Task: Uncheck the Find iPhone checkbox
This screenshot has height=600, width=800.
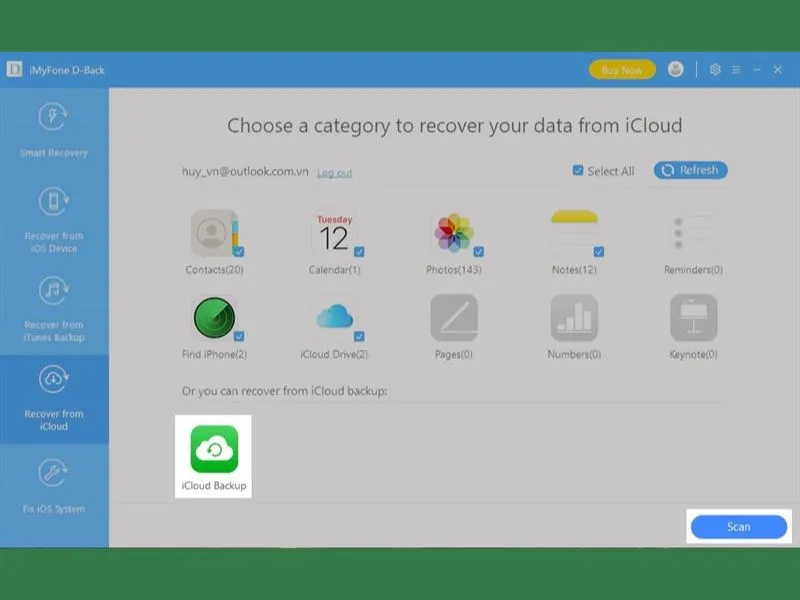Action: (239, 336)
